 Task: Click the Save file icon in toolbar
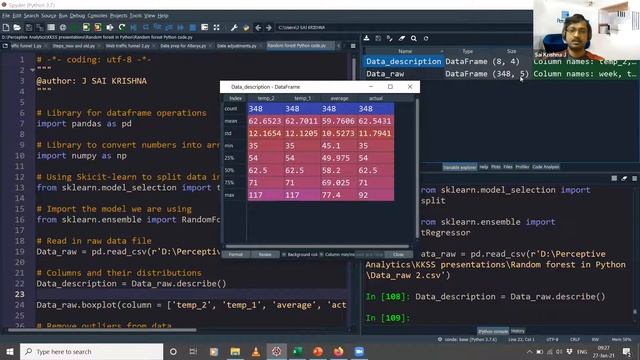(x=29, y=27)
